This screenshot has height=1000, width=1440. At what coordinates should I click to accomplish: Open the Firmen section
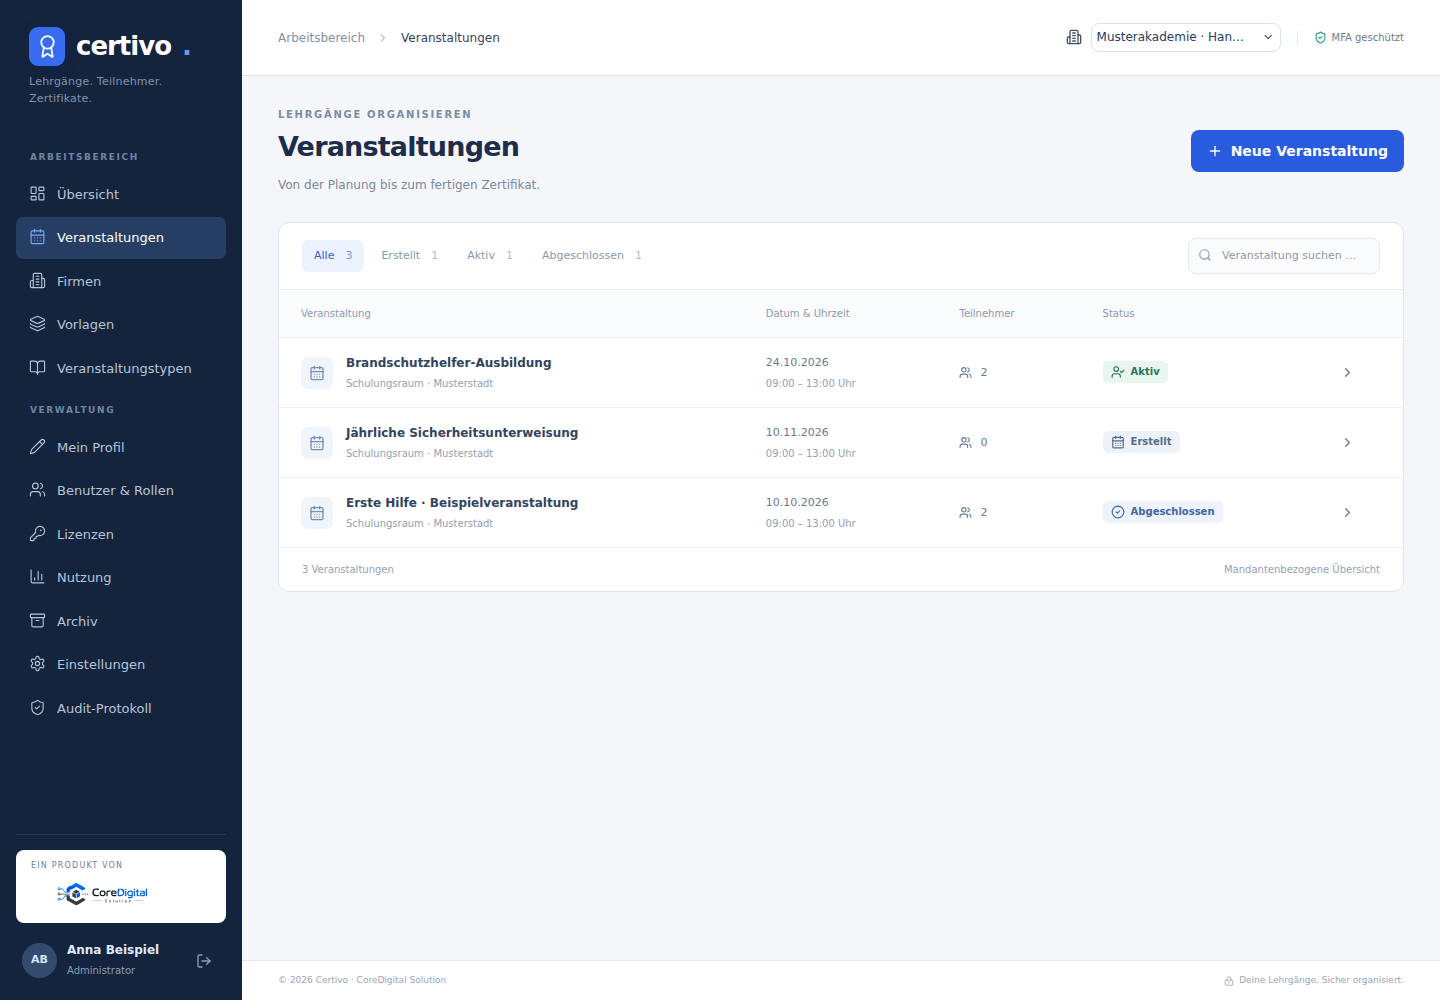point(121,281)
